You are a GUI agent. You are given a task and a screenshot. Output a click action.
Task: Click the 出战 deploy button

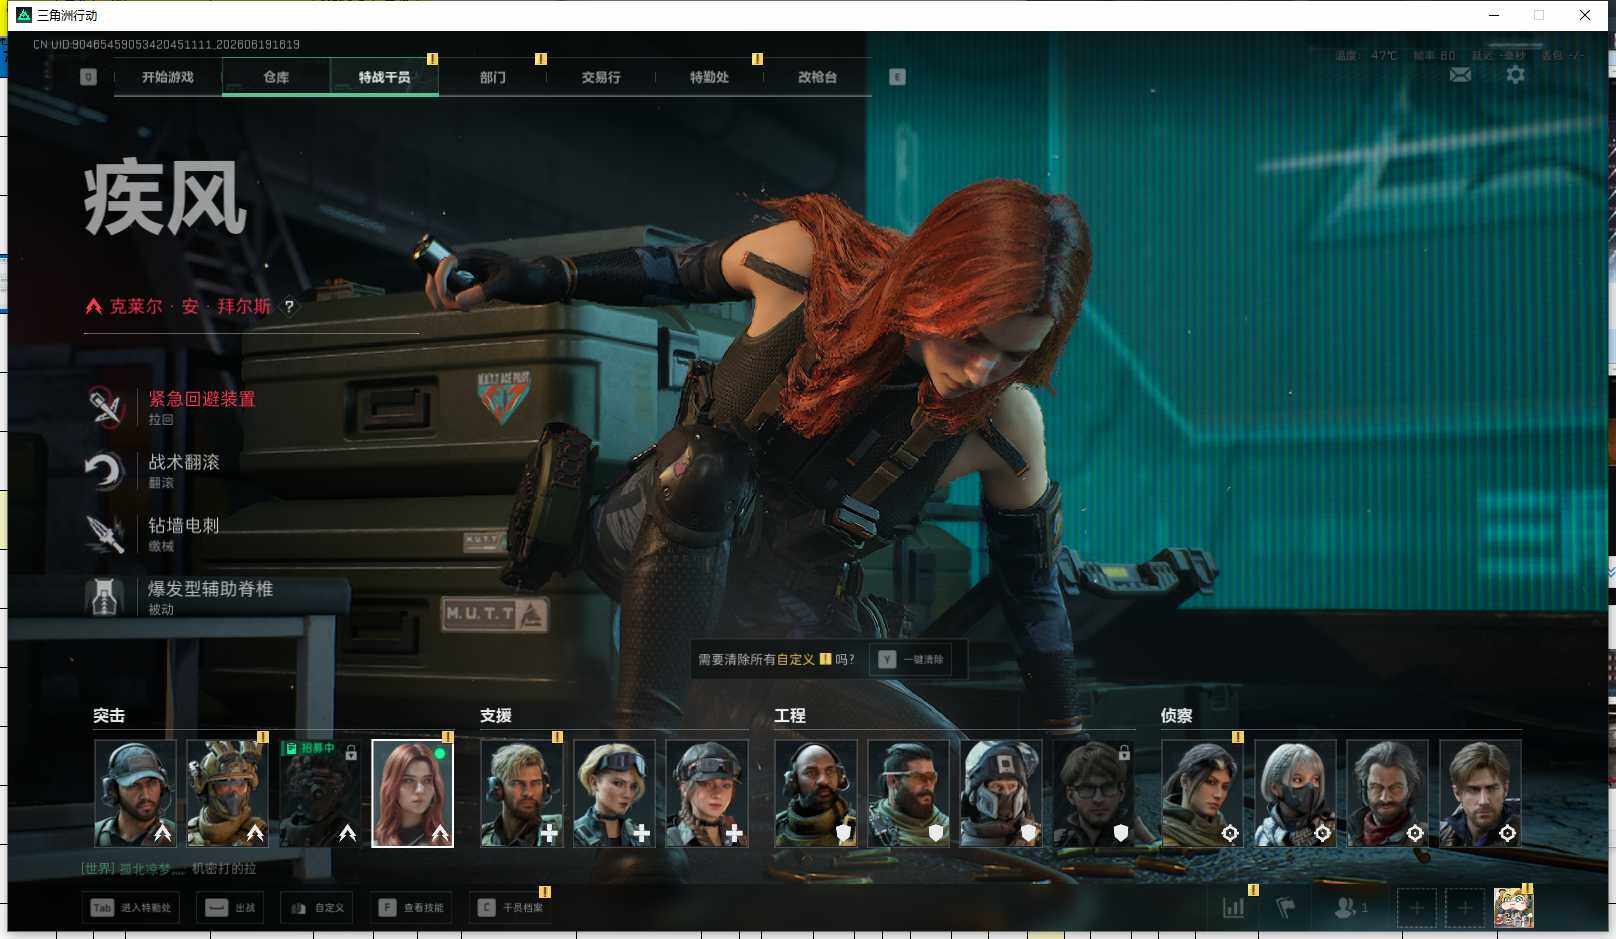point(231,908)
